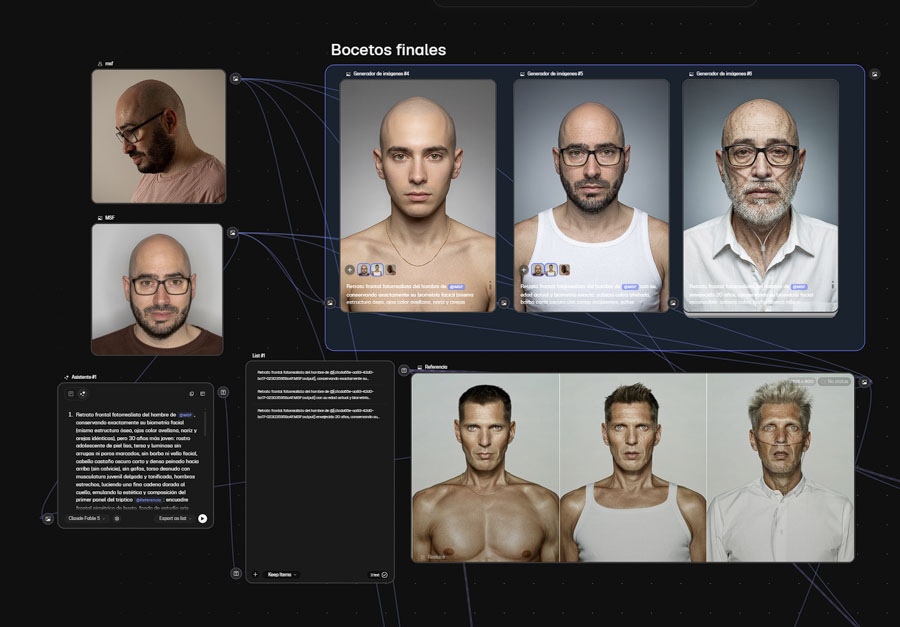The height and width of the screenshot is (627, 900).
Task: Select the MSF frontal portrait image node
Action: [157, 289]
